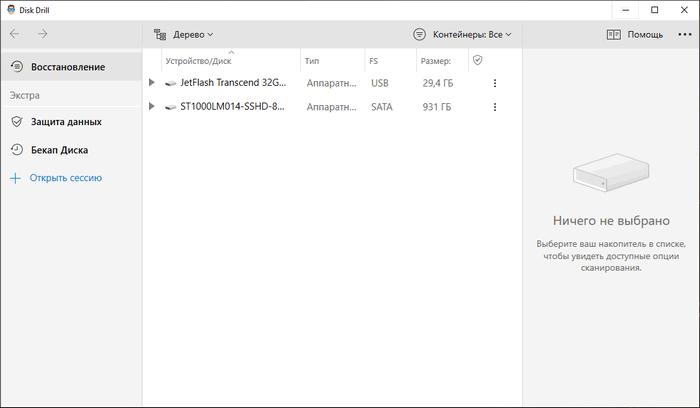
Task: Open Защита данных section
Action: tap(66, 122)
